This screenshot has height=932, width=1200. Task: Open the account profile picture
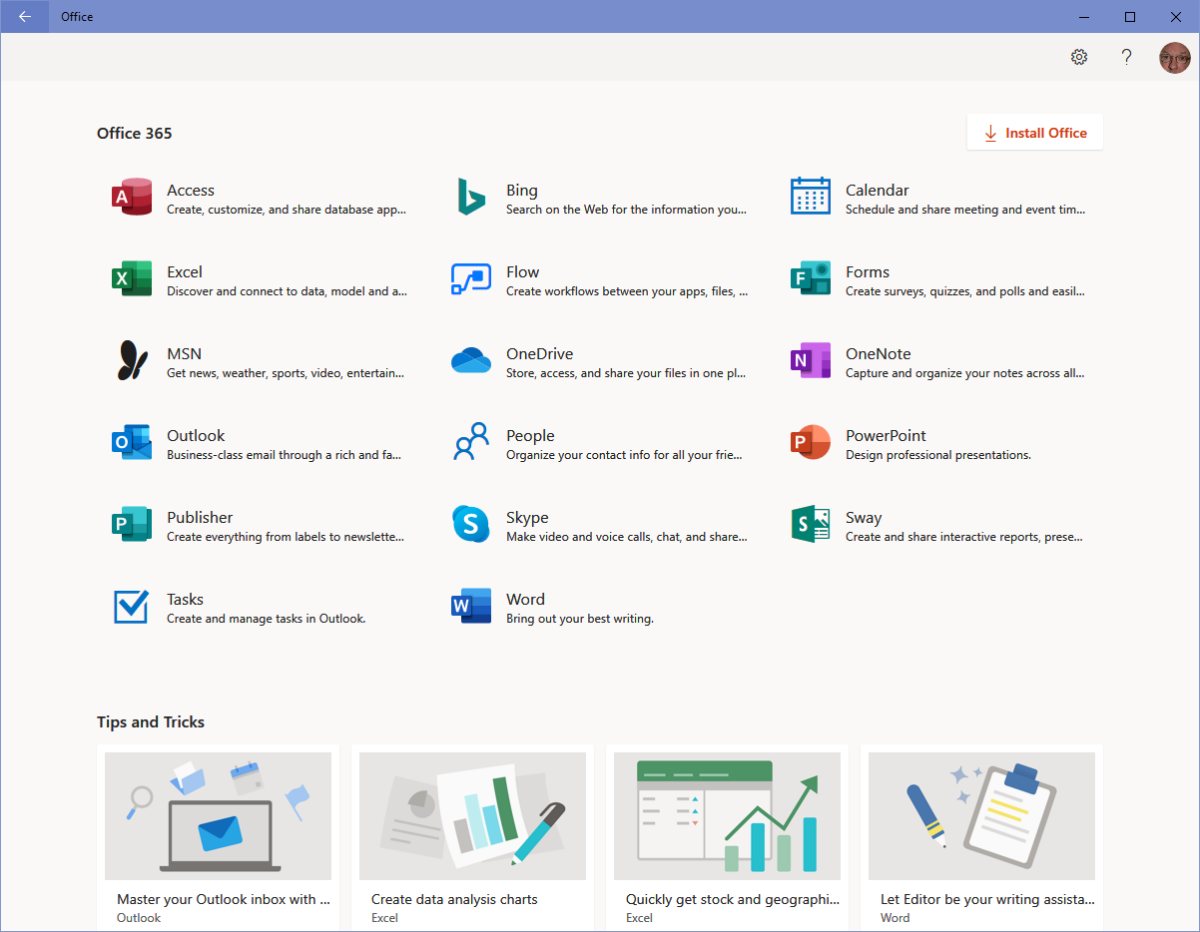[x=1175, y=57]
